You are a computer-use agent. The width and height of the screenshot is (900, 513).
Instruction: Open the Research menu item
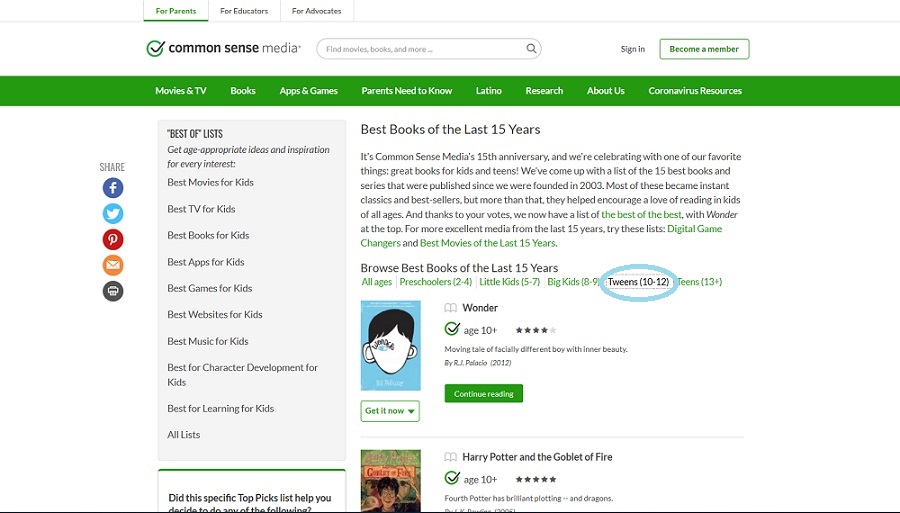click(x=544, y=91)
